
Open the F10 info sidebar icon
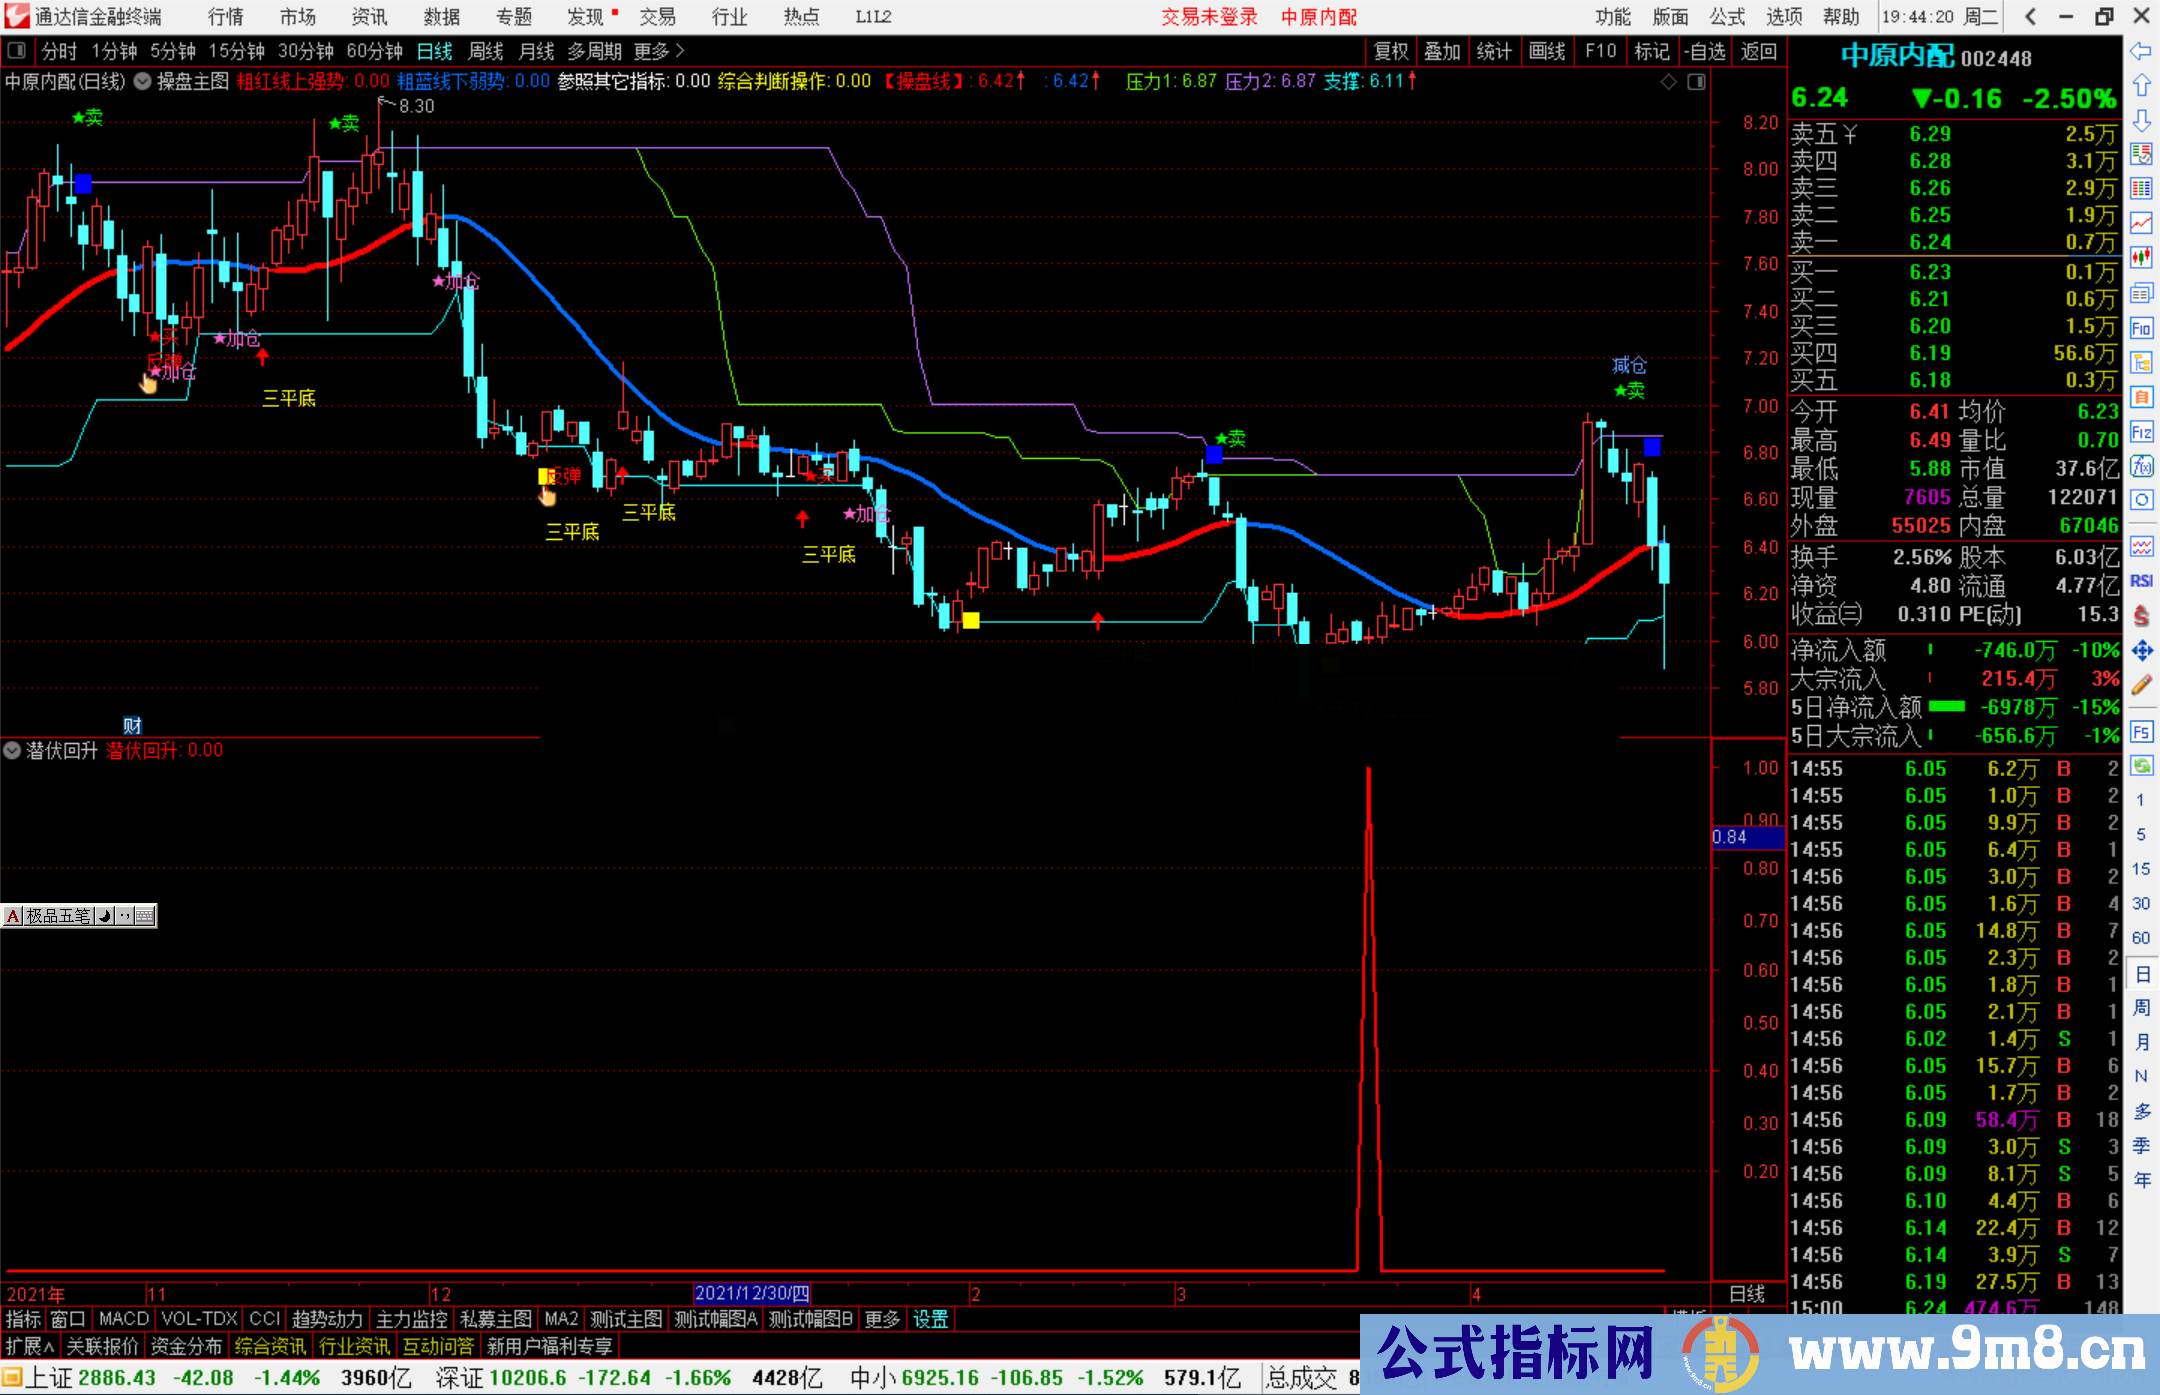point(2141,328)
